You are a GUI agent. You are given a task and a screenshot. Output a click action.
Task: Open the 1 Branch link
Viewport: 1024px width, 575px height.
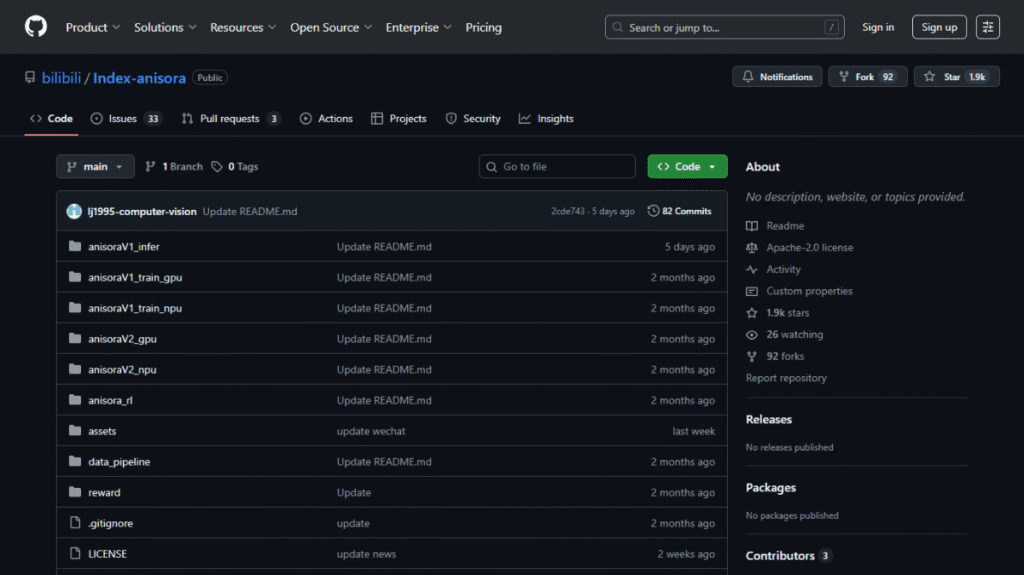coord(174,167)
